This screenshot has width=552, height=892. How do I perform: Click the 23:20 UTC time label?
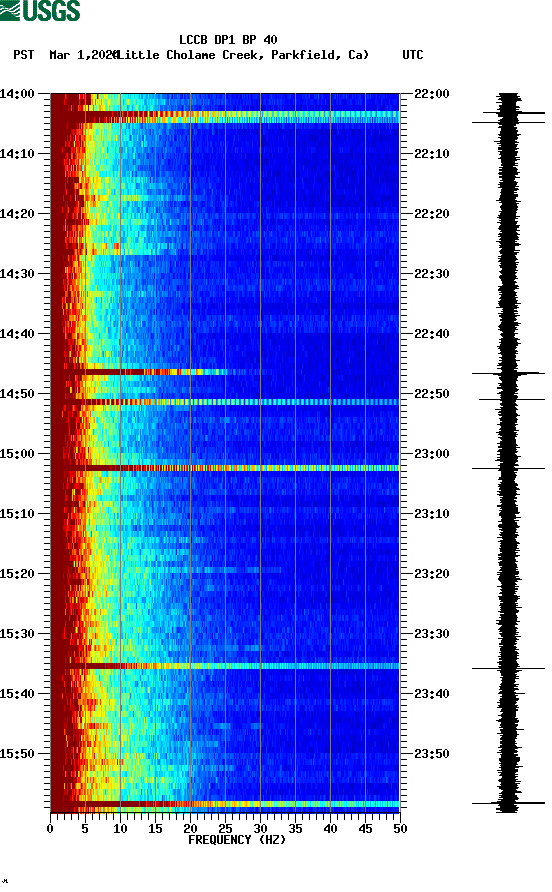click(432, 574)
